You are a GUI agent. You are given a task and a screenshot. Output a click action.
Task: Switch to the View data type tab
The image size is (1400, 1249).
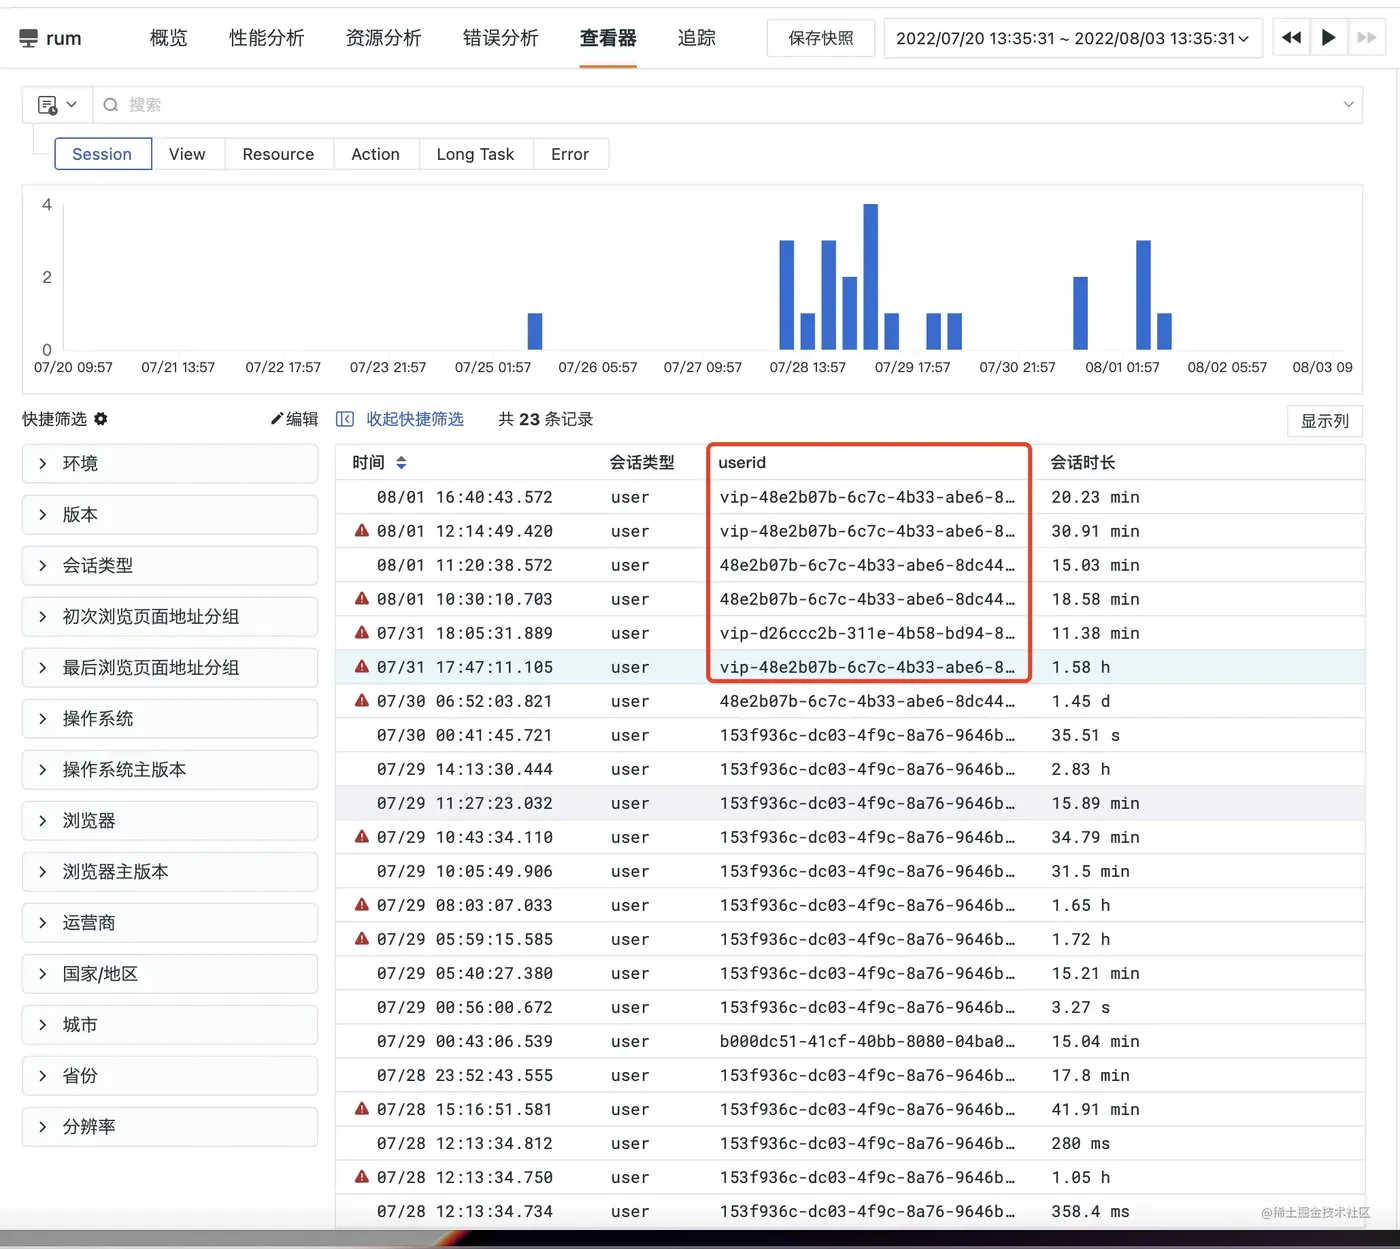pyautogui.click(x=187, y=154)
